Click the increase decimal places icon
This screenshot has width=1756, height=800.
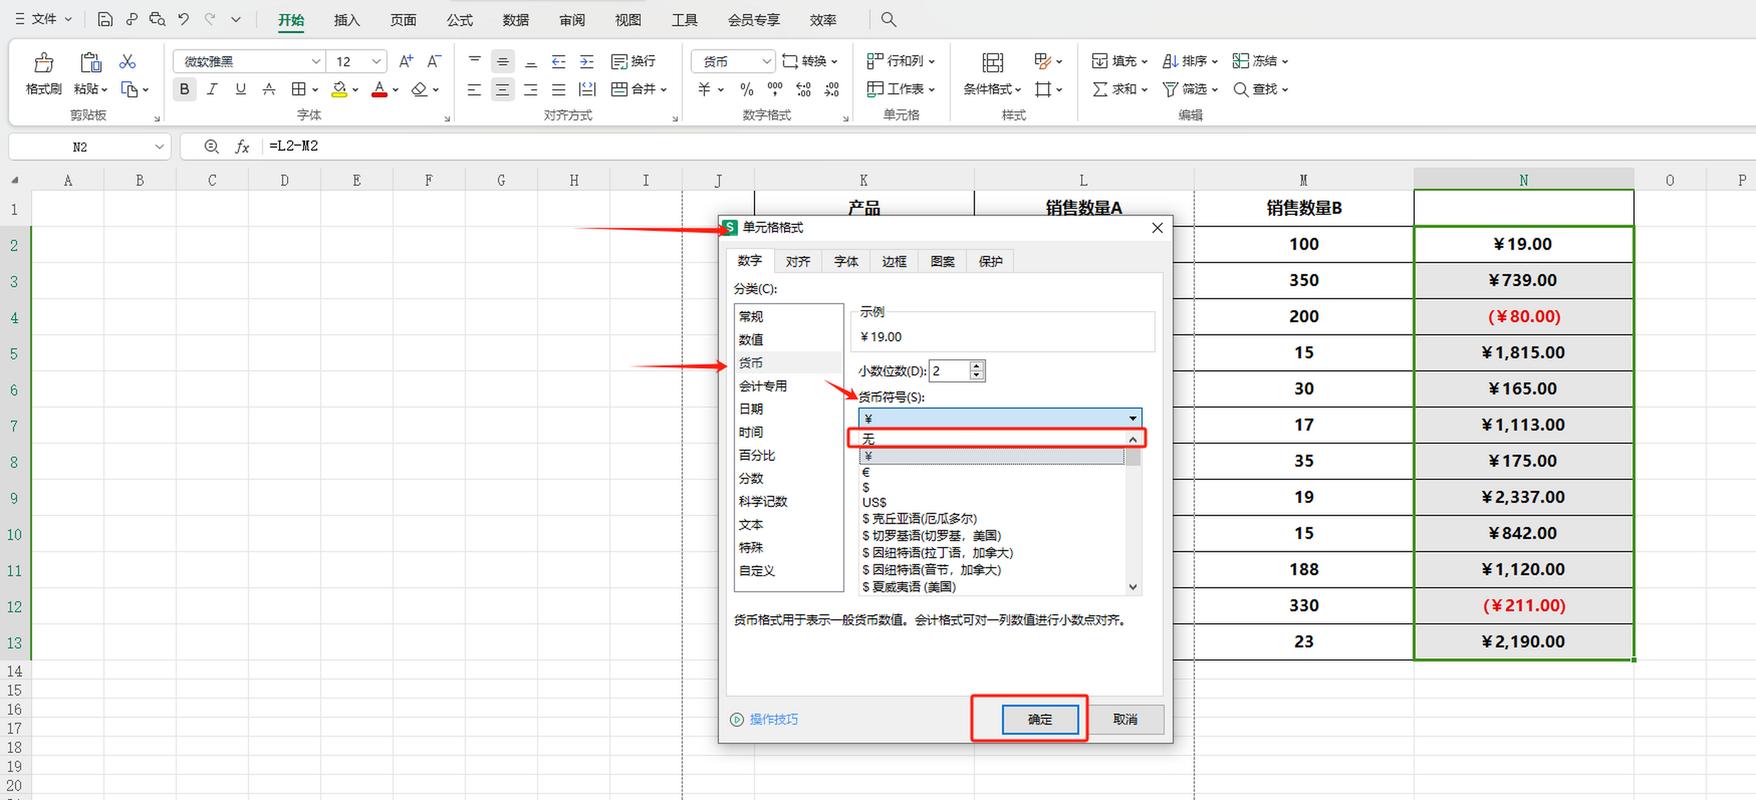point(804,89)
